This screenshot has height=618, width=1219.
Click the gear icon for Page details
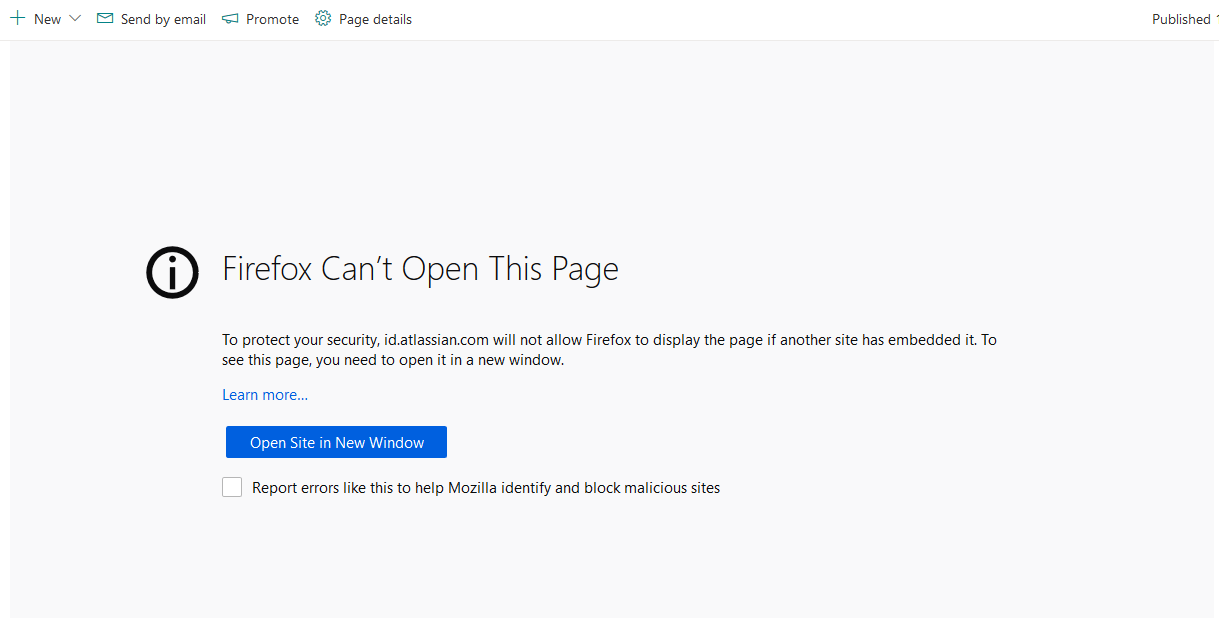(x=323, y=18)
